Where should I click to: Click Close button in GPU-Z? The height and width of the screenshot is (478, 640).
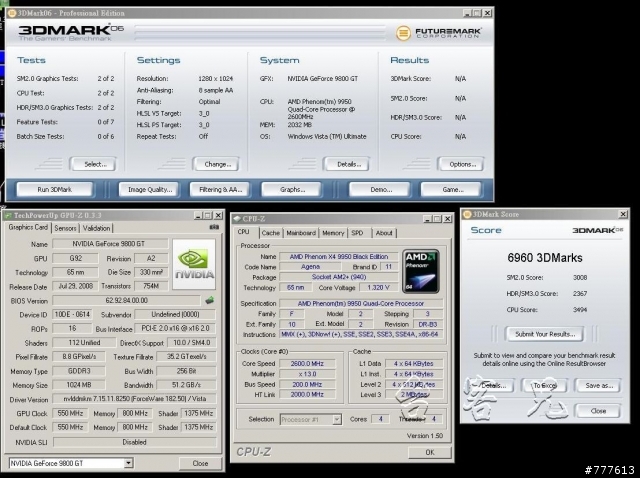click(200, 463)
